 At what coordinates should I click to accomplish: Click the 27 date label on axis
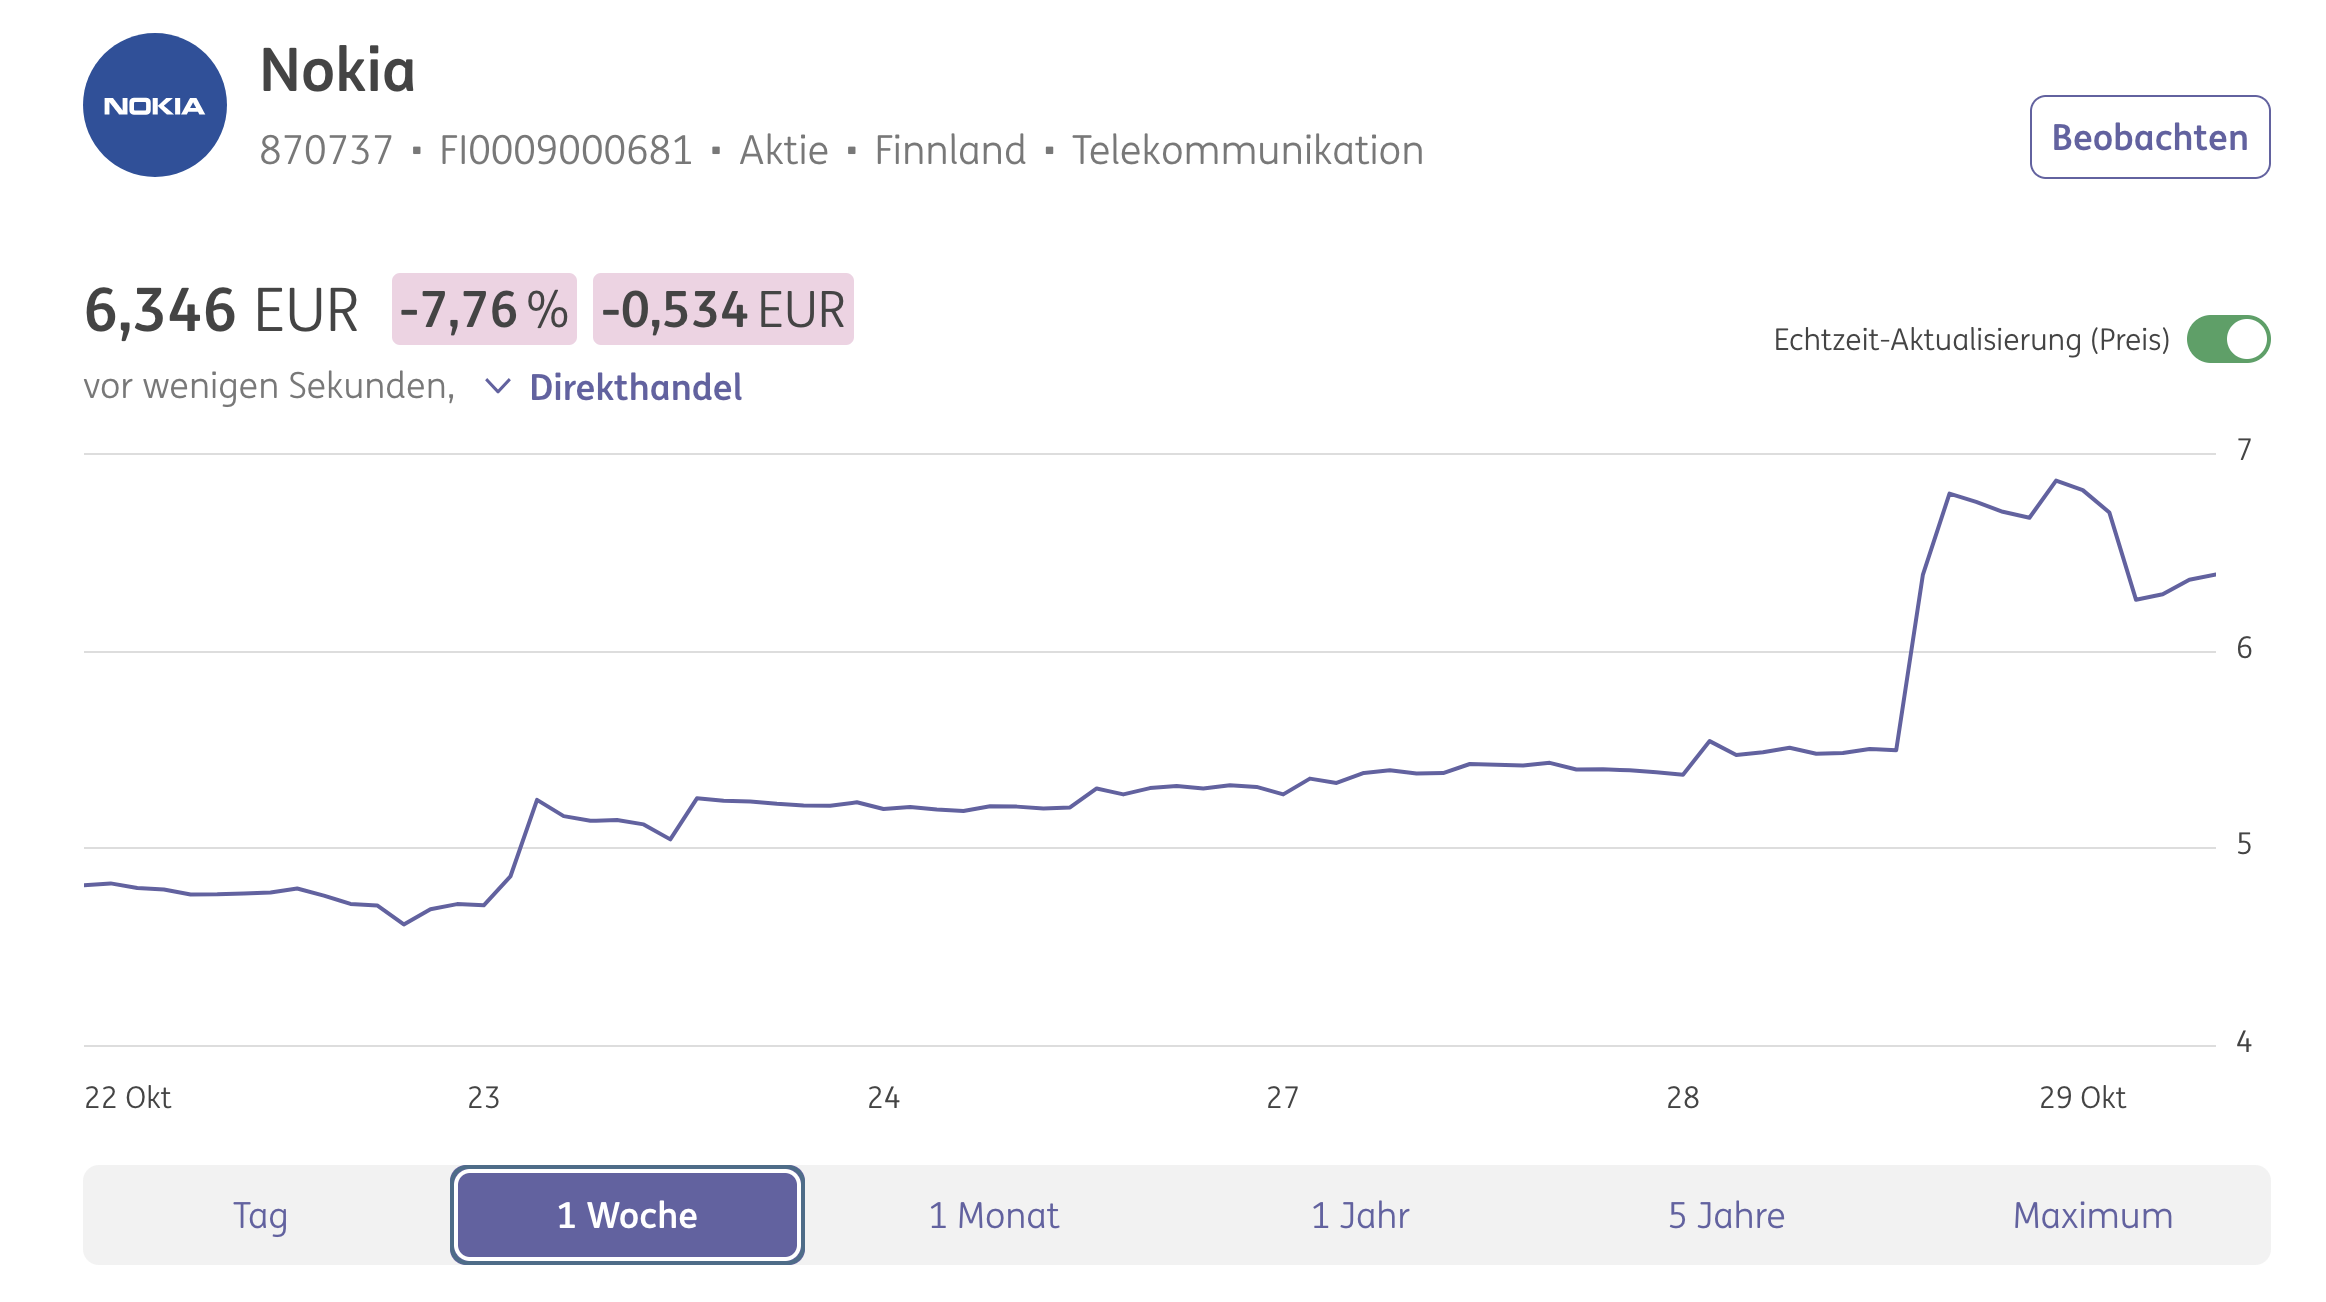tap(1282, 1097)
